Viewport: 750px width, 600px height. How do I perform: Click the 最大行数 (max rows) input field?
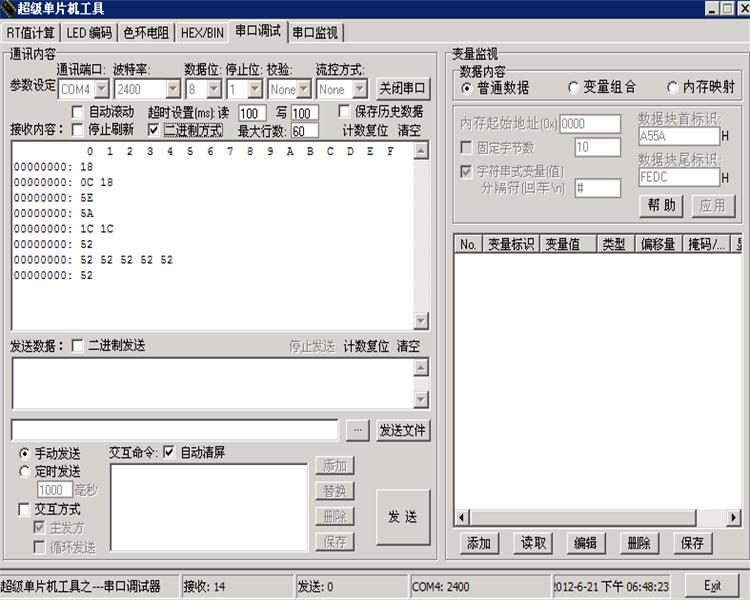coord(304,131)
